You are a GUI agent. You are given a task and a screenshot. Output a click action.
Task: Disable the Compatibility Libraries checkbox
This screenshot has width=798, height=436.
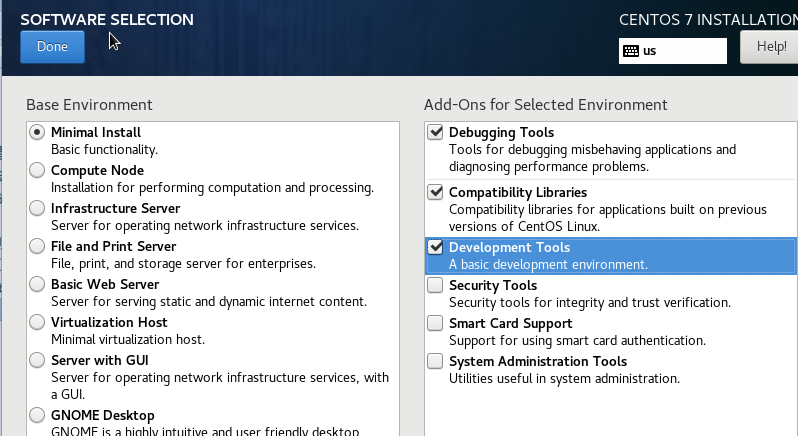coord(435,192)
